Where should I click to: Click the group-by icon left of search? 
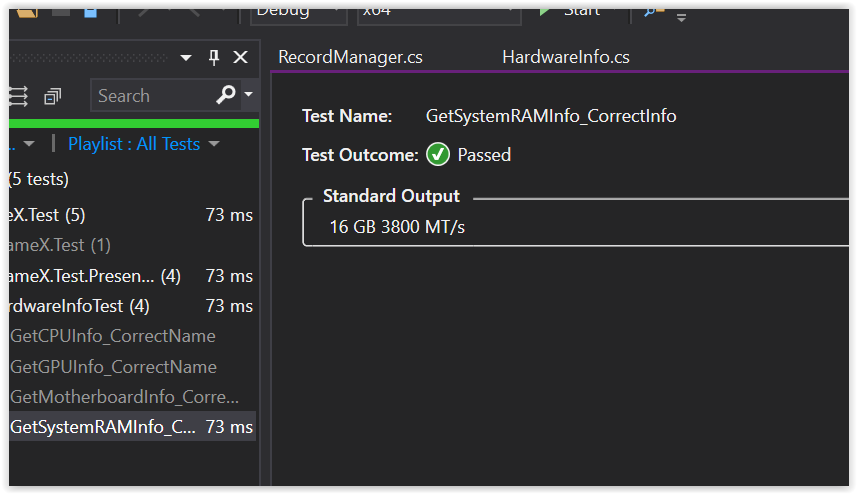tap(18, 96)
